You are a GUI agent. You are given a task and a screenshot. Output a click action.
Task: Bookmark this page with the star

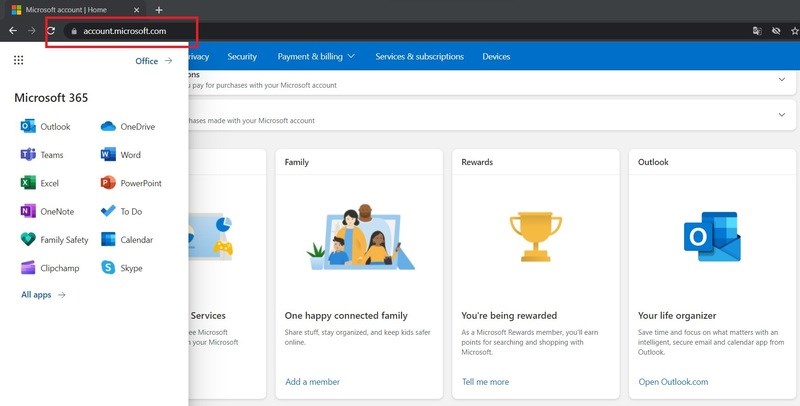tap(794, 31)
